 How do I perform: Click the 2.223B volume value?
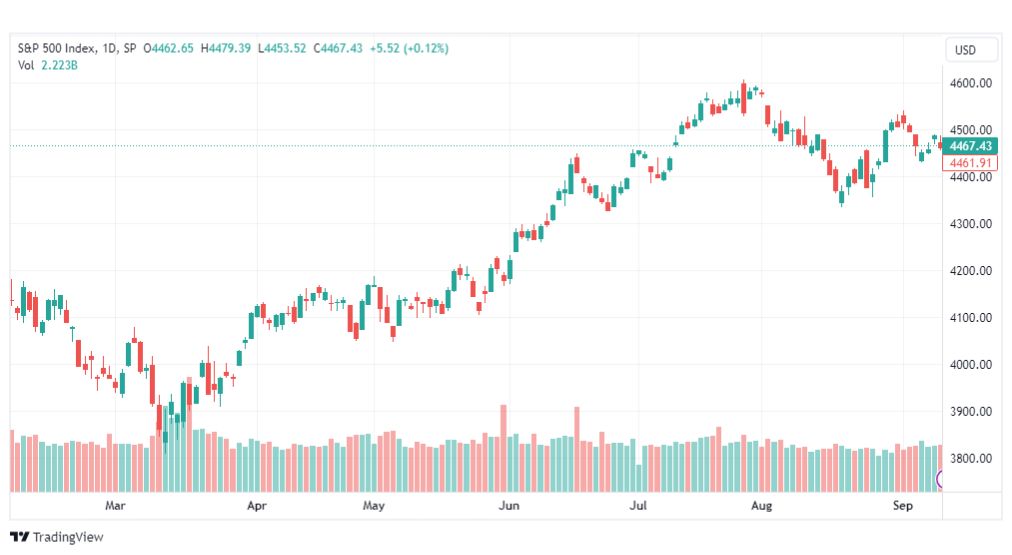(59, 65)
